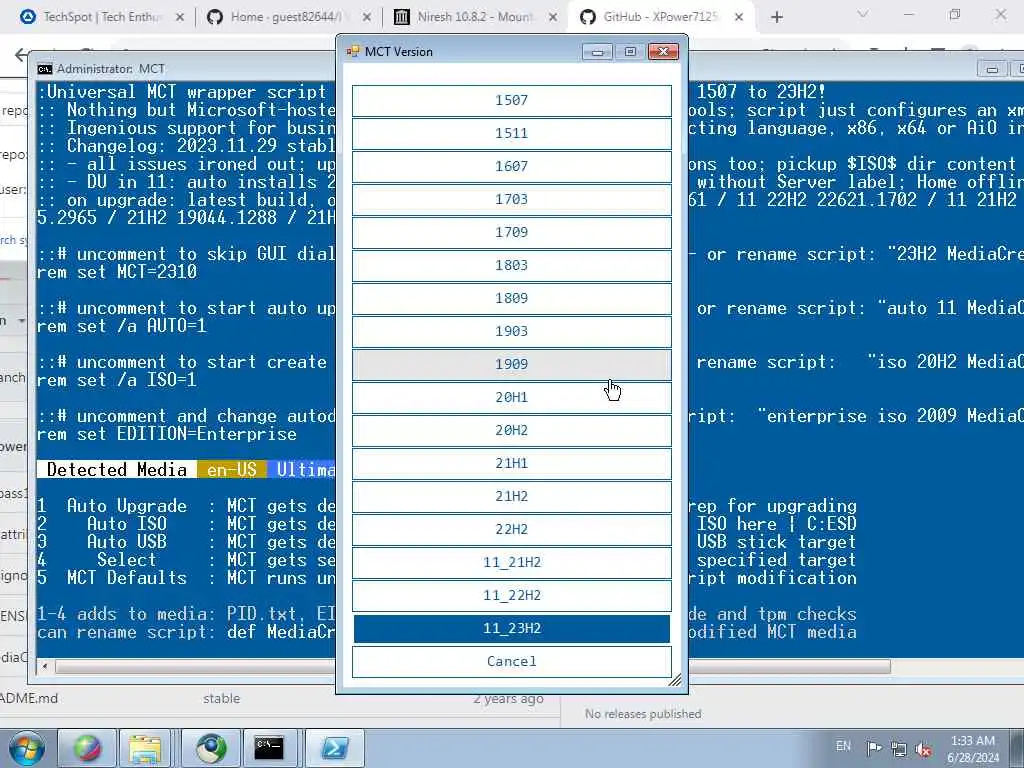Click the 'en-US' yellow label in console
The width and height of the screenshot is (1024, 768).
tap(232, 470)
